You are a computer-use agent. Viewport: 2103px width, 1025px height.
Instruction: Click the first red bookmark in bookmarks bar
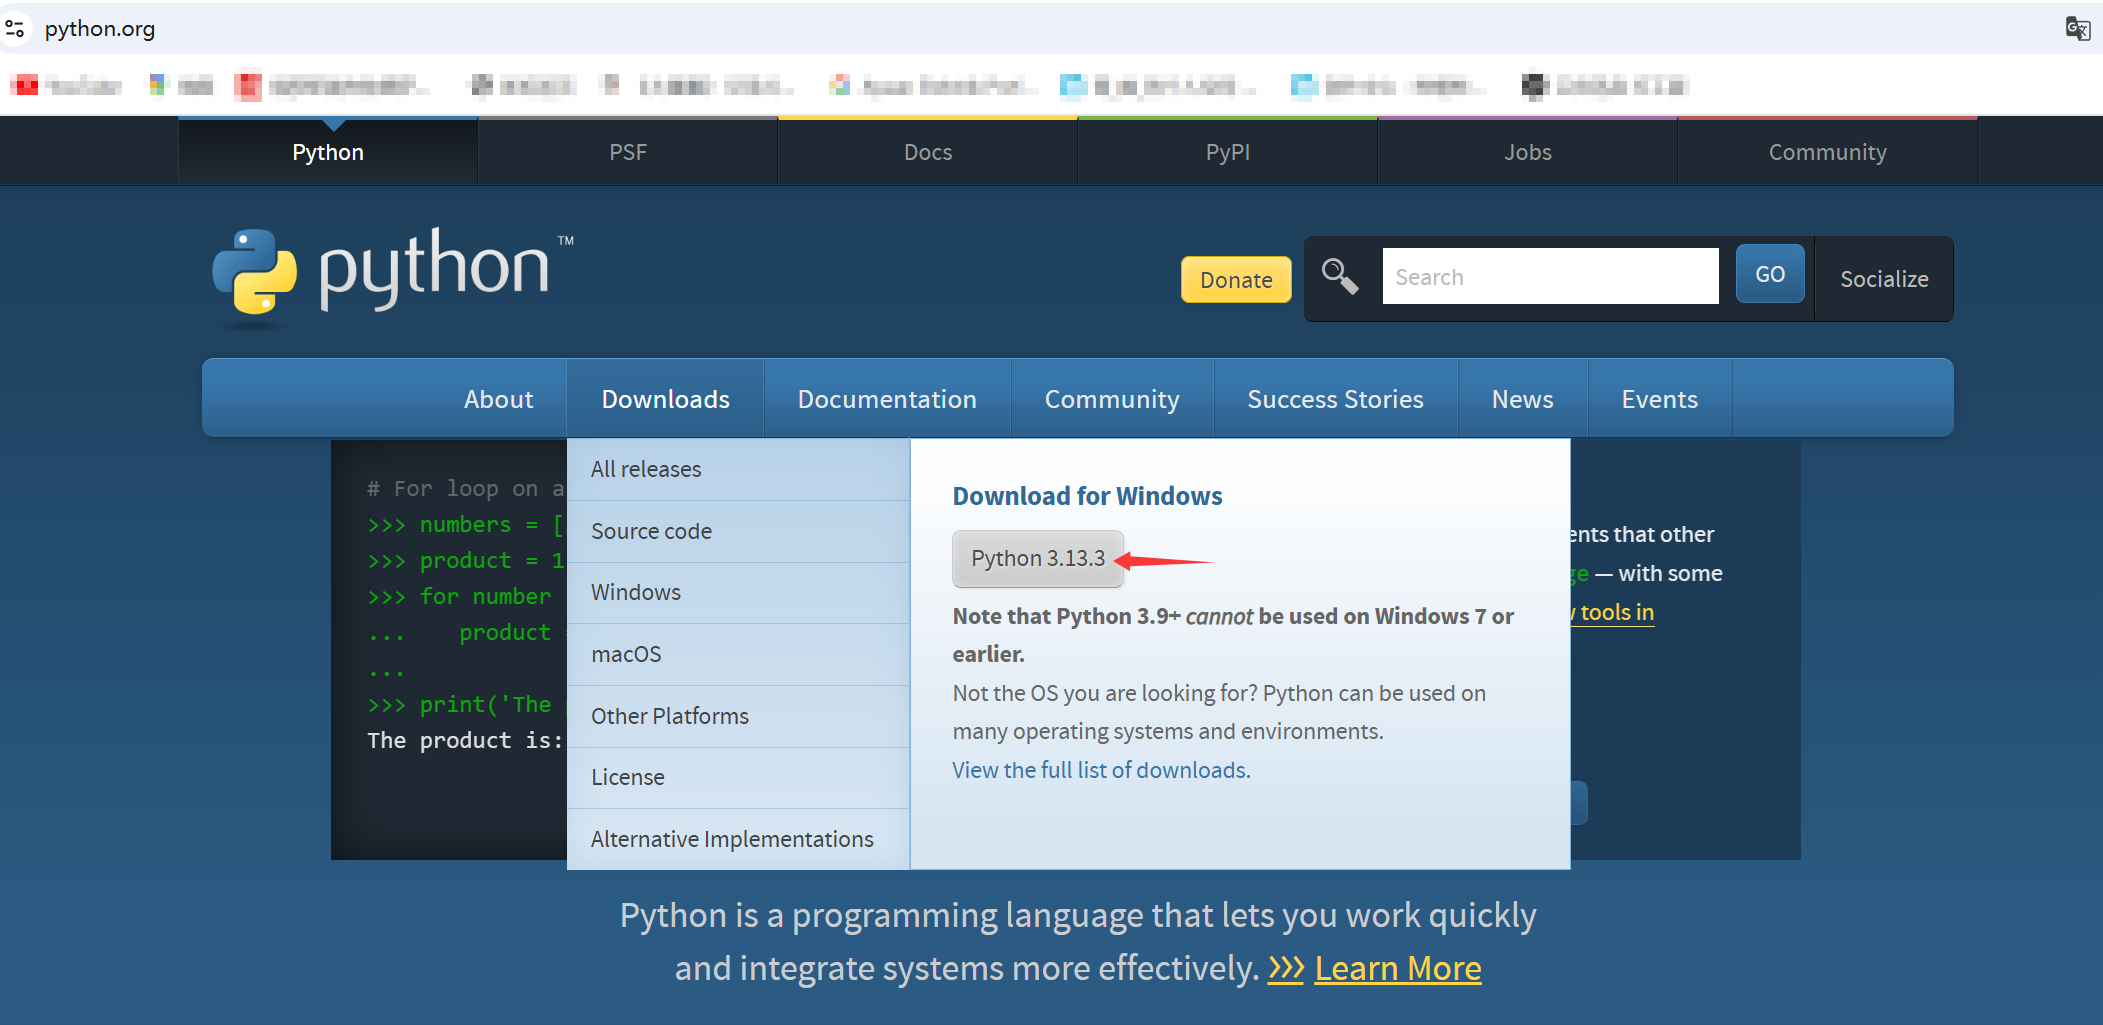pos(66,86)
